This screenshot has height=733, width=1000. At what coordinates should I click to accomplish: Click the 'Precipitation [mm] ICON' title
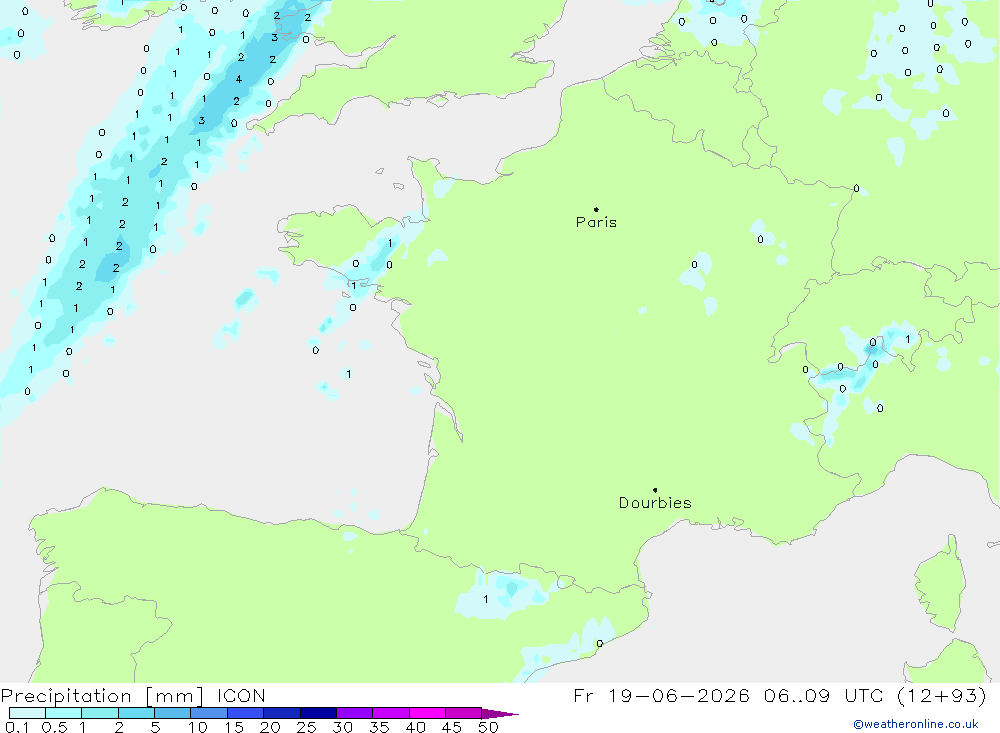pyautogui.click(x=133, y=695)
